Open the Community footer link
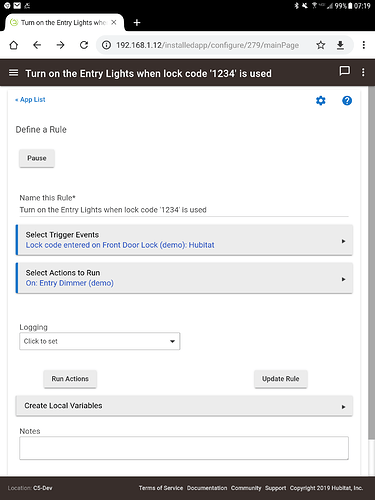 point(246,488)
